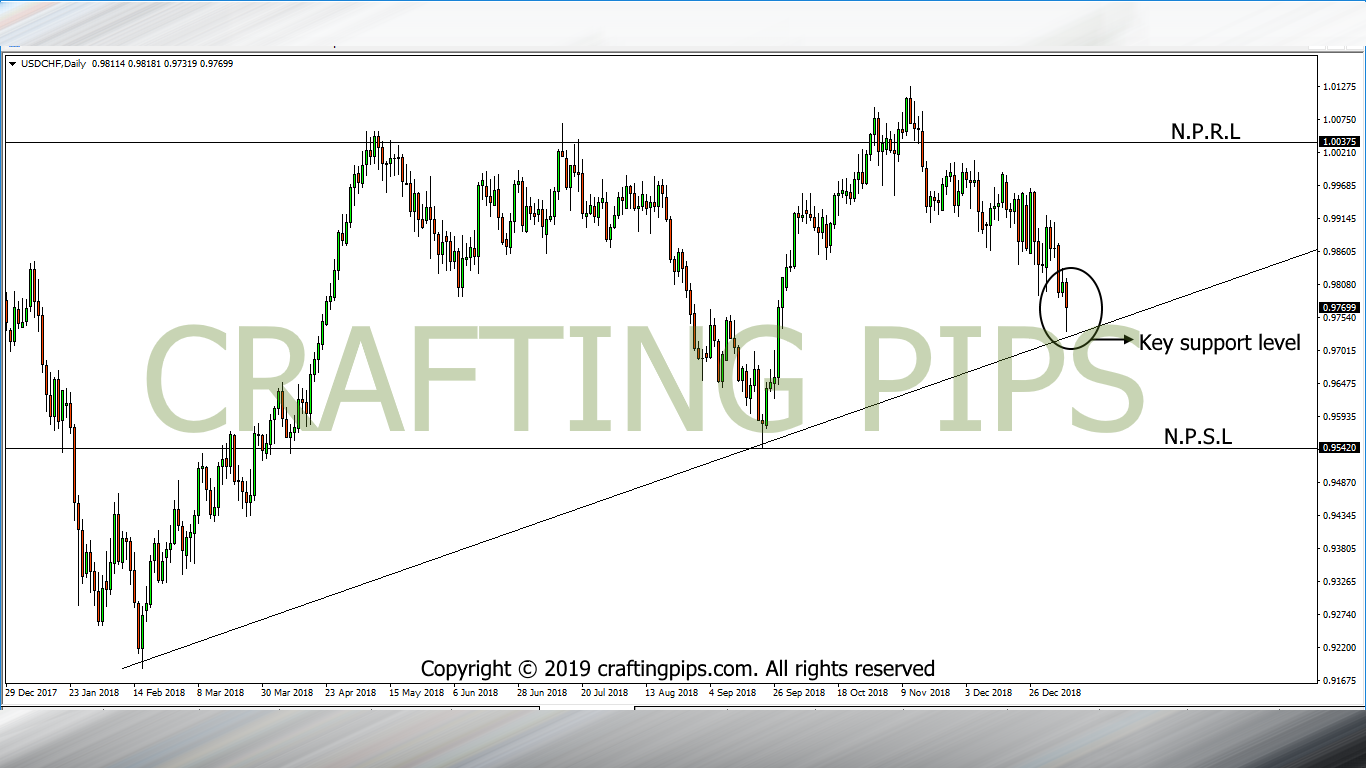Screen dimensions: 1366x768
Task: Select the 0.97699 close value in the header
Action: pyautogui.click(x=217, y=64)
